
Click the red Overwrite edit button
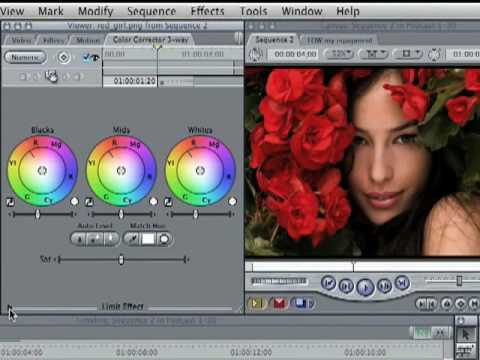click(279, 303)
